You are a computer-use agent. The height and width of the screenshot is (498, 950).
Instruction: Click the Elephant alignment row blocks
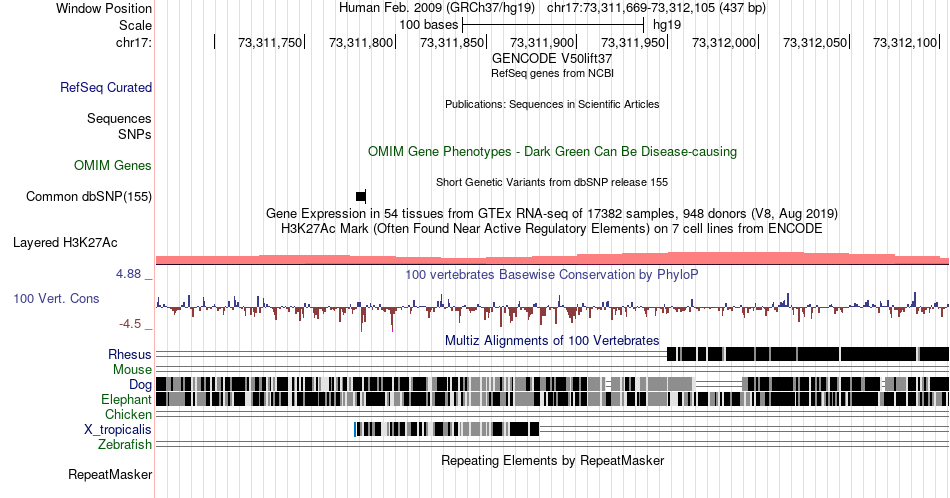(552, 399)
